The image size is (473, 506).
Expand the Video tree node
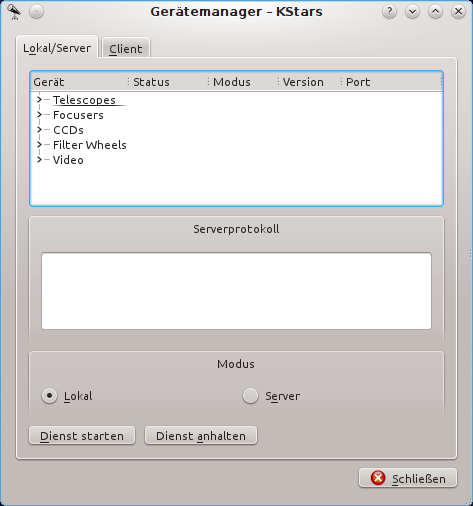click(39, 159)
